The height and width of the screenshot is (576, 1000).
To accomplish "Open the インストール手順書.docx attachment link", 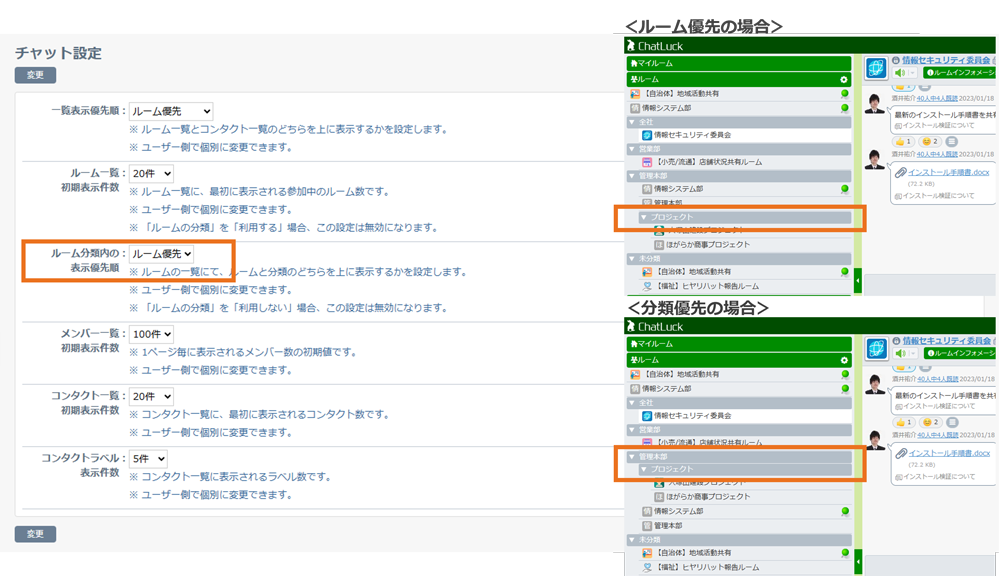I will coord(947,173).
